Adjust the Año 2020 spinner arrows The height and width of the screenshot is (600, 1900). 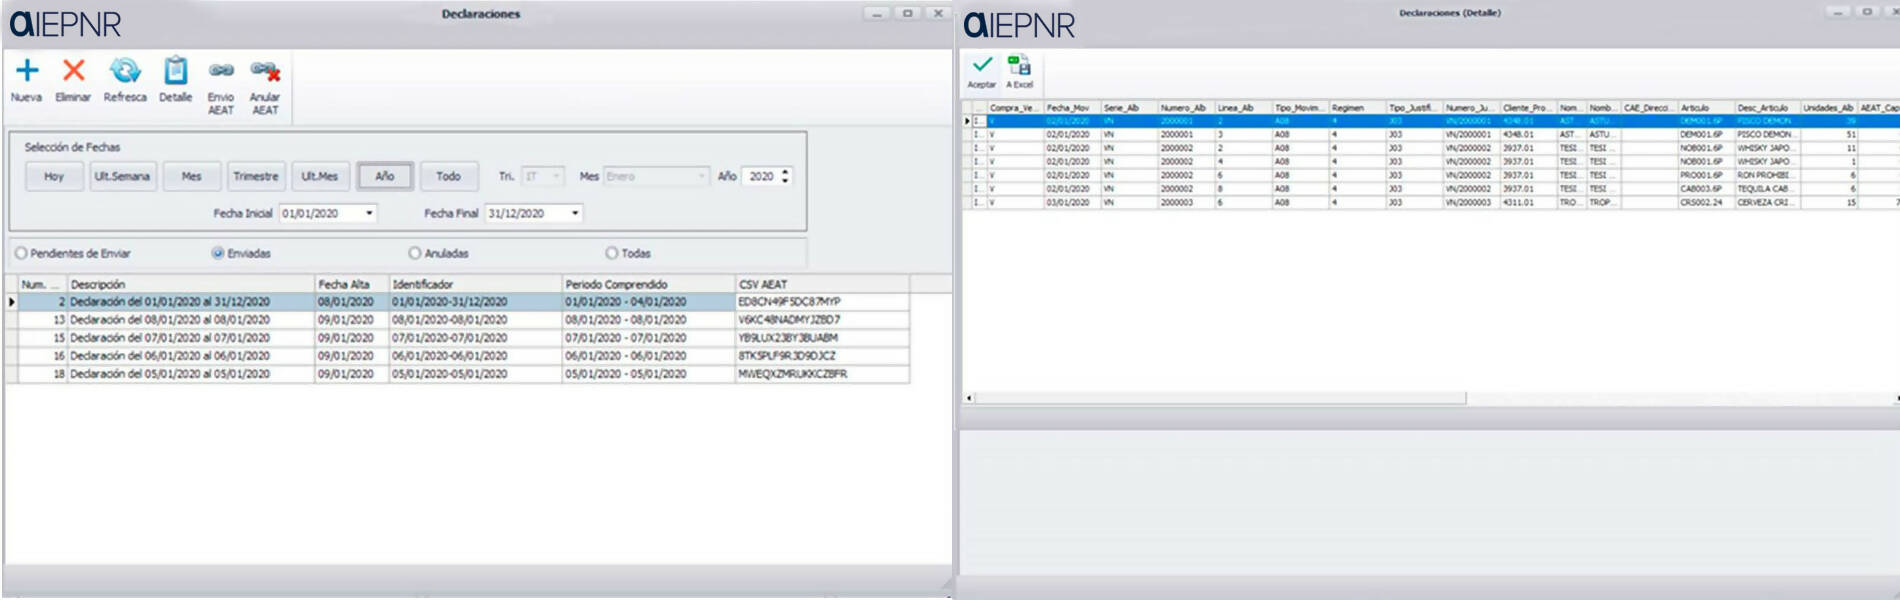coord(785,176)
